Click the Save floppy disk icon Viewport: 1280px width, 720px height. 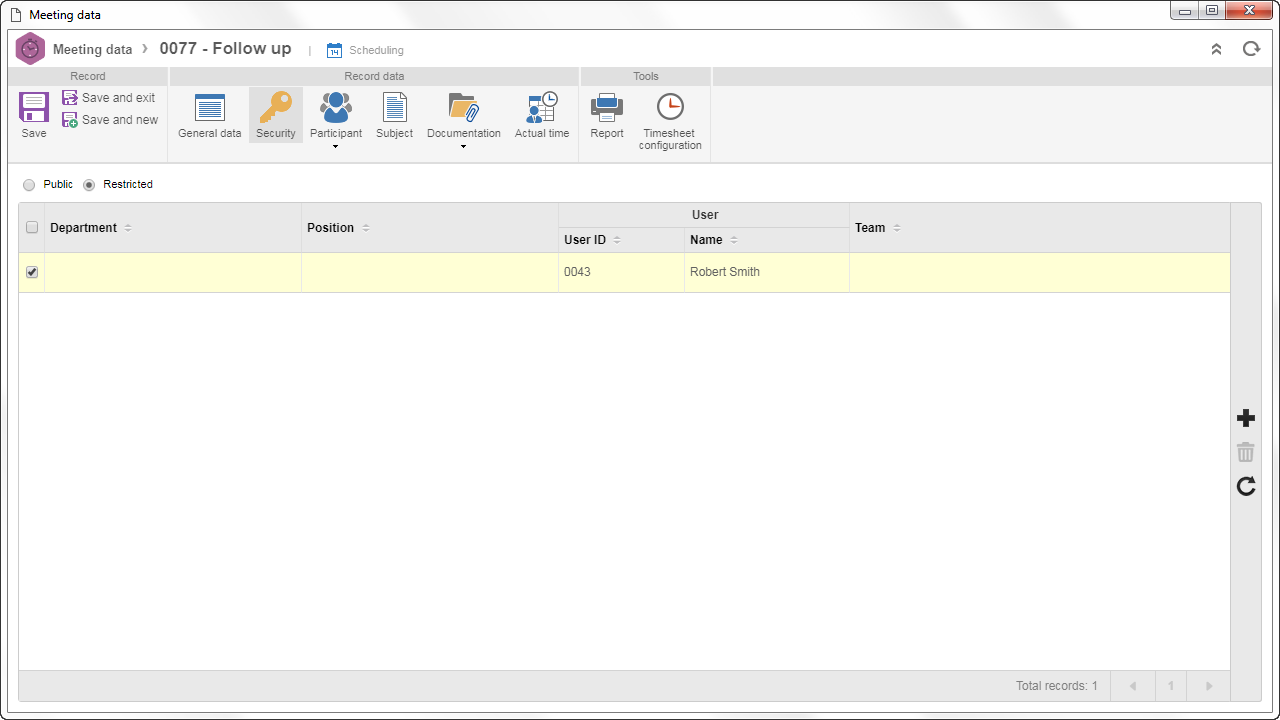[34, 107]
